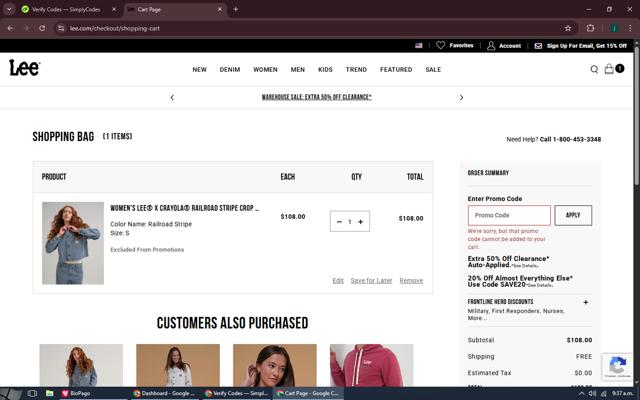Save the item for later
Screen dimensions: 640x400
coord(371,280)
